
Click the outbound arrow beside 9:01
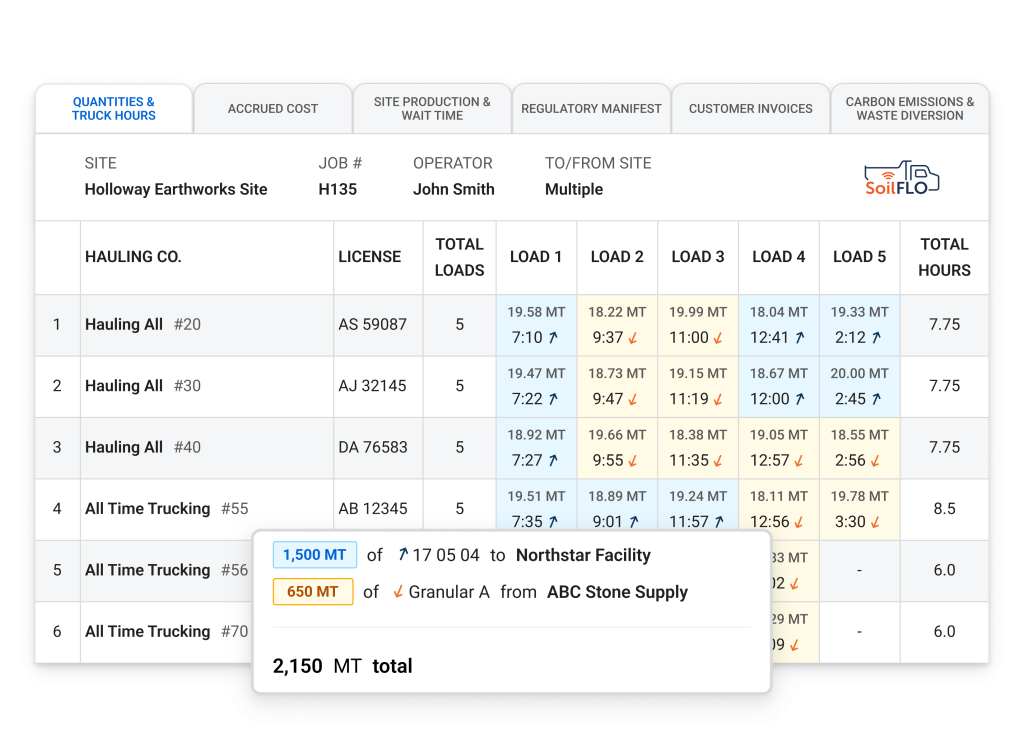pos(633,522)
